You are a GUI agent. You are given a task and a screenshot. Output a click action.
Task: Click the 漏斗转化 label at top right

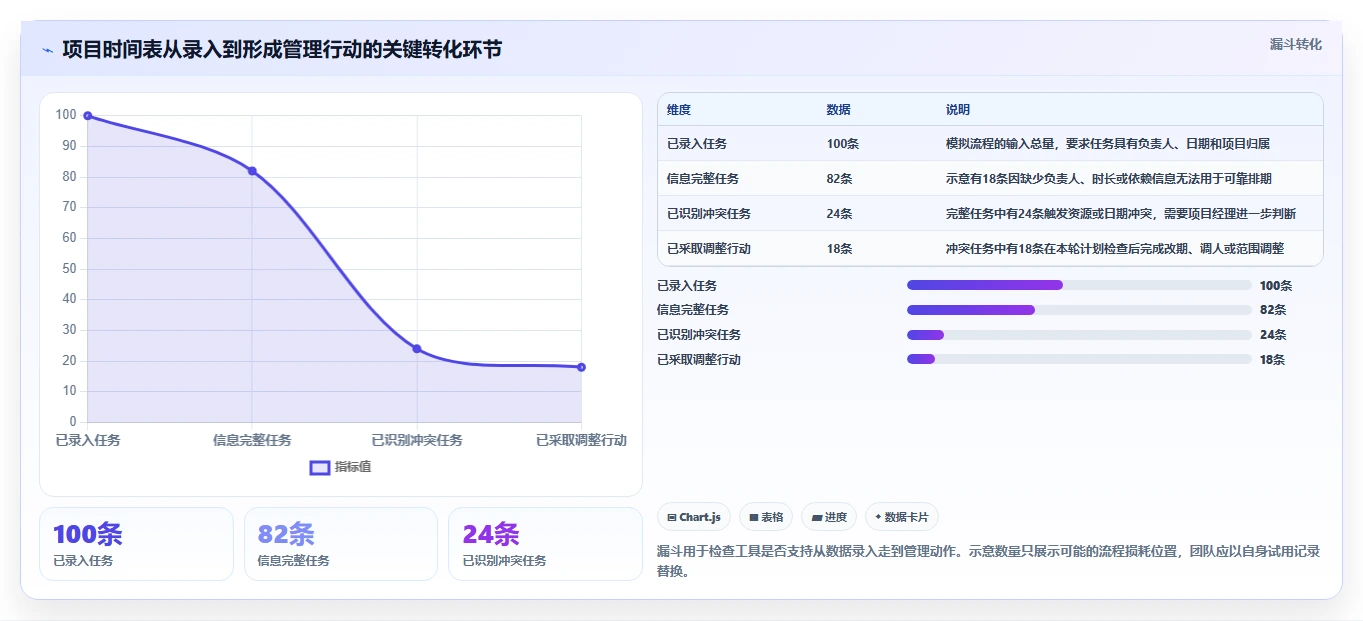tap(1296, 44)
